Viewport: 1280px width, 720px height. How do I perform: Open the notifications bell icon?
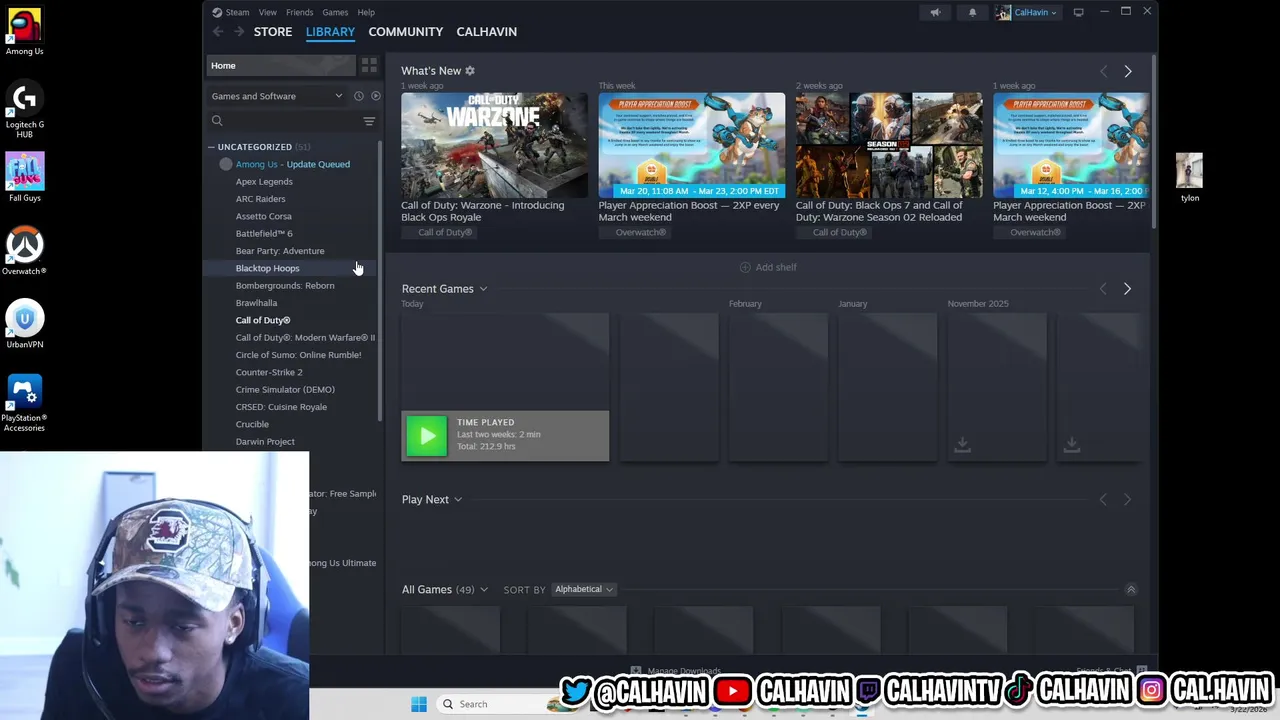coord(972,12)
